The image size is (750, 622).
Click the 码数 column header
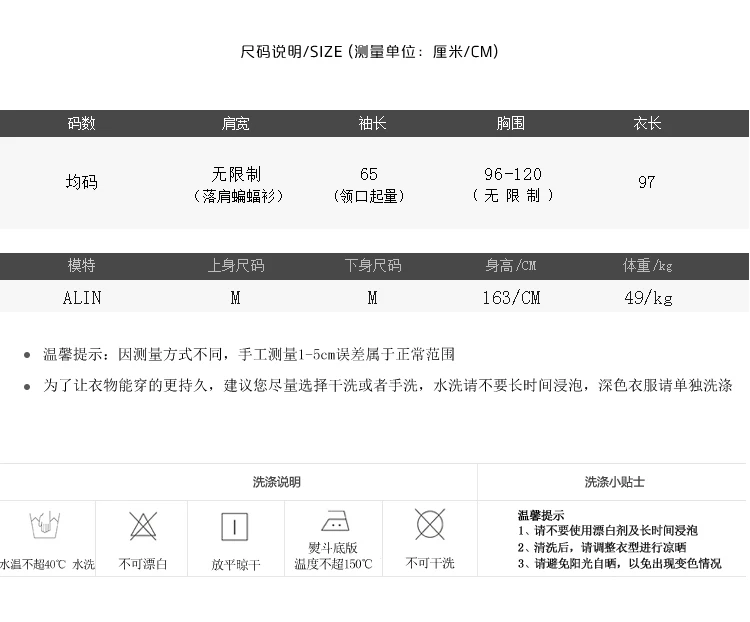click(81, 123)
